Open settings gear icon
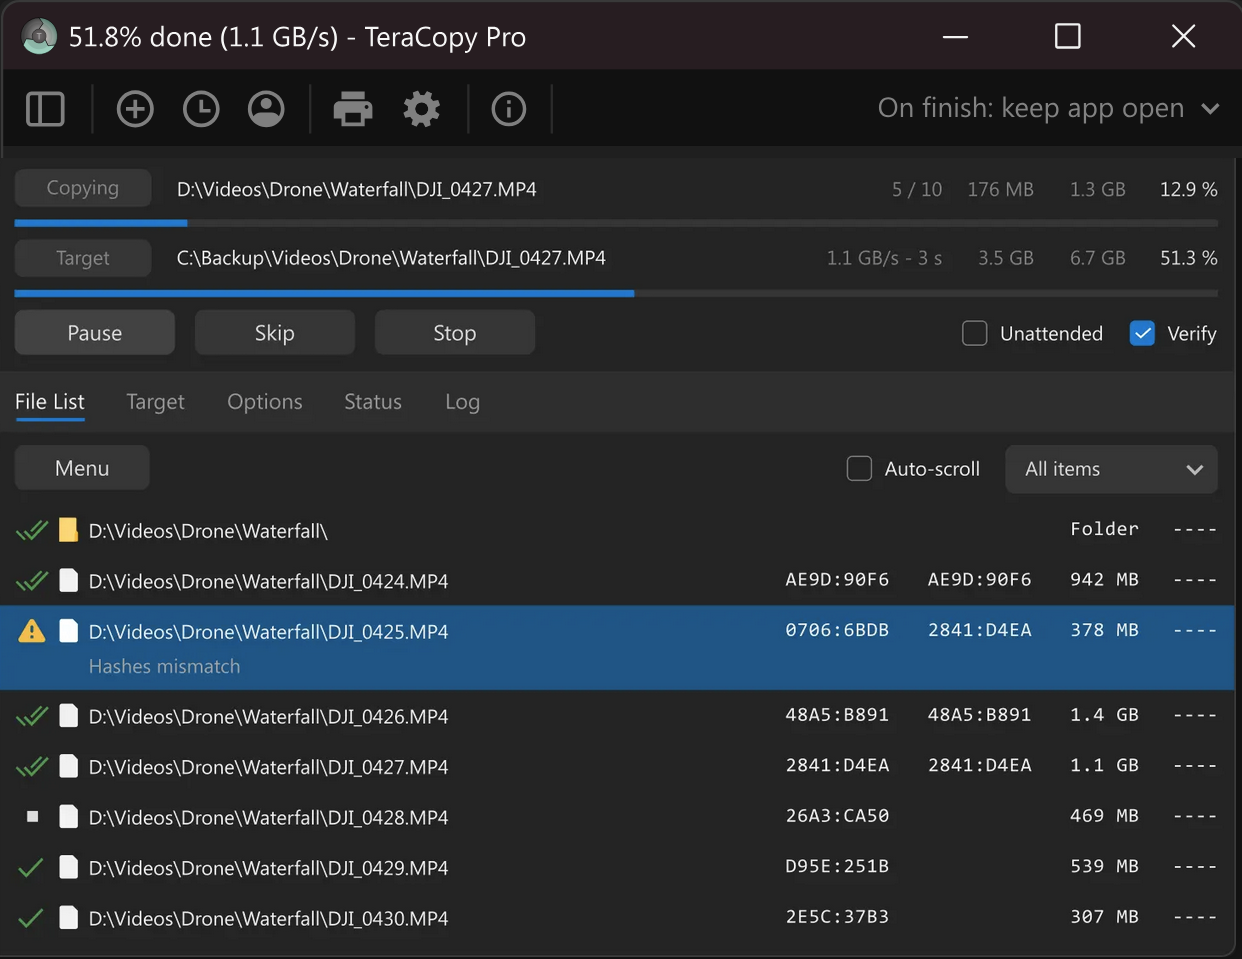The image size is (1242, 959). click(421, 109)
